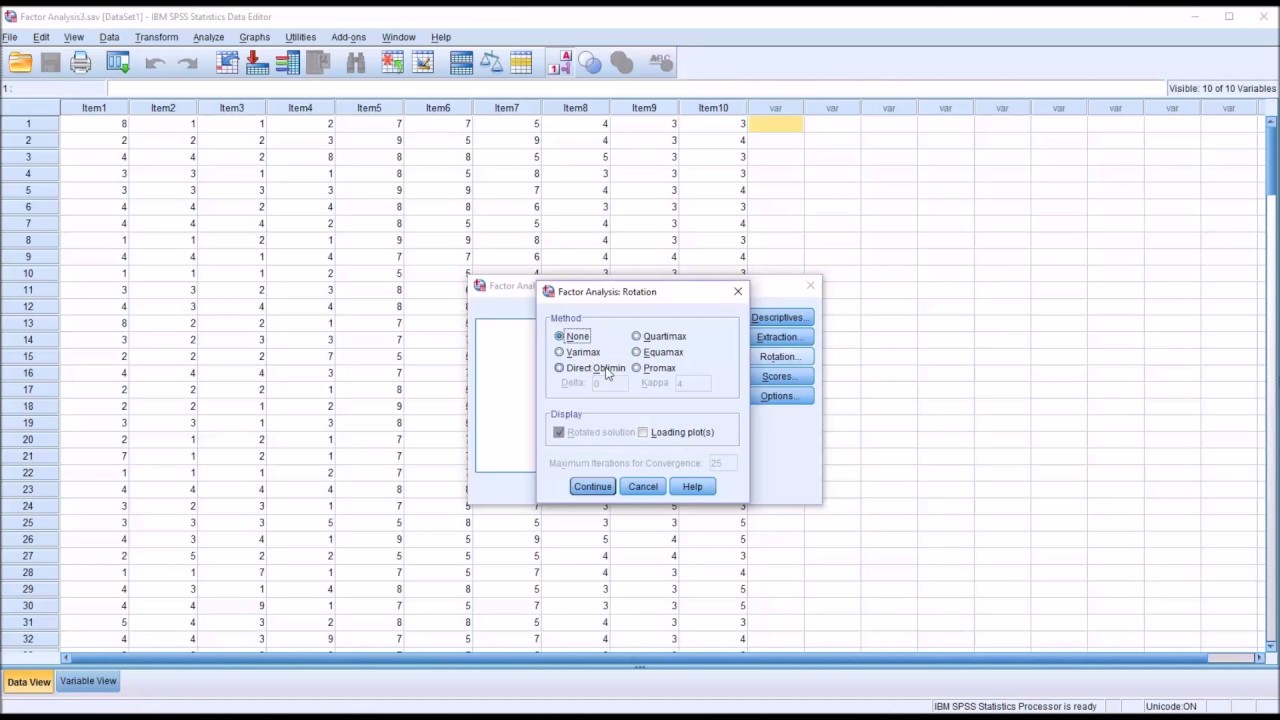Select the Item5 column header

369,108
